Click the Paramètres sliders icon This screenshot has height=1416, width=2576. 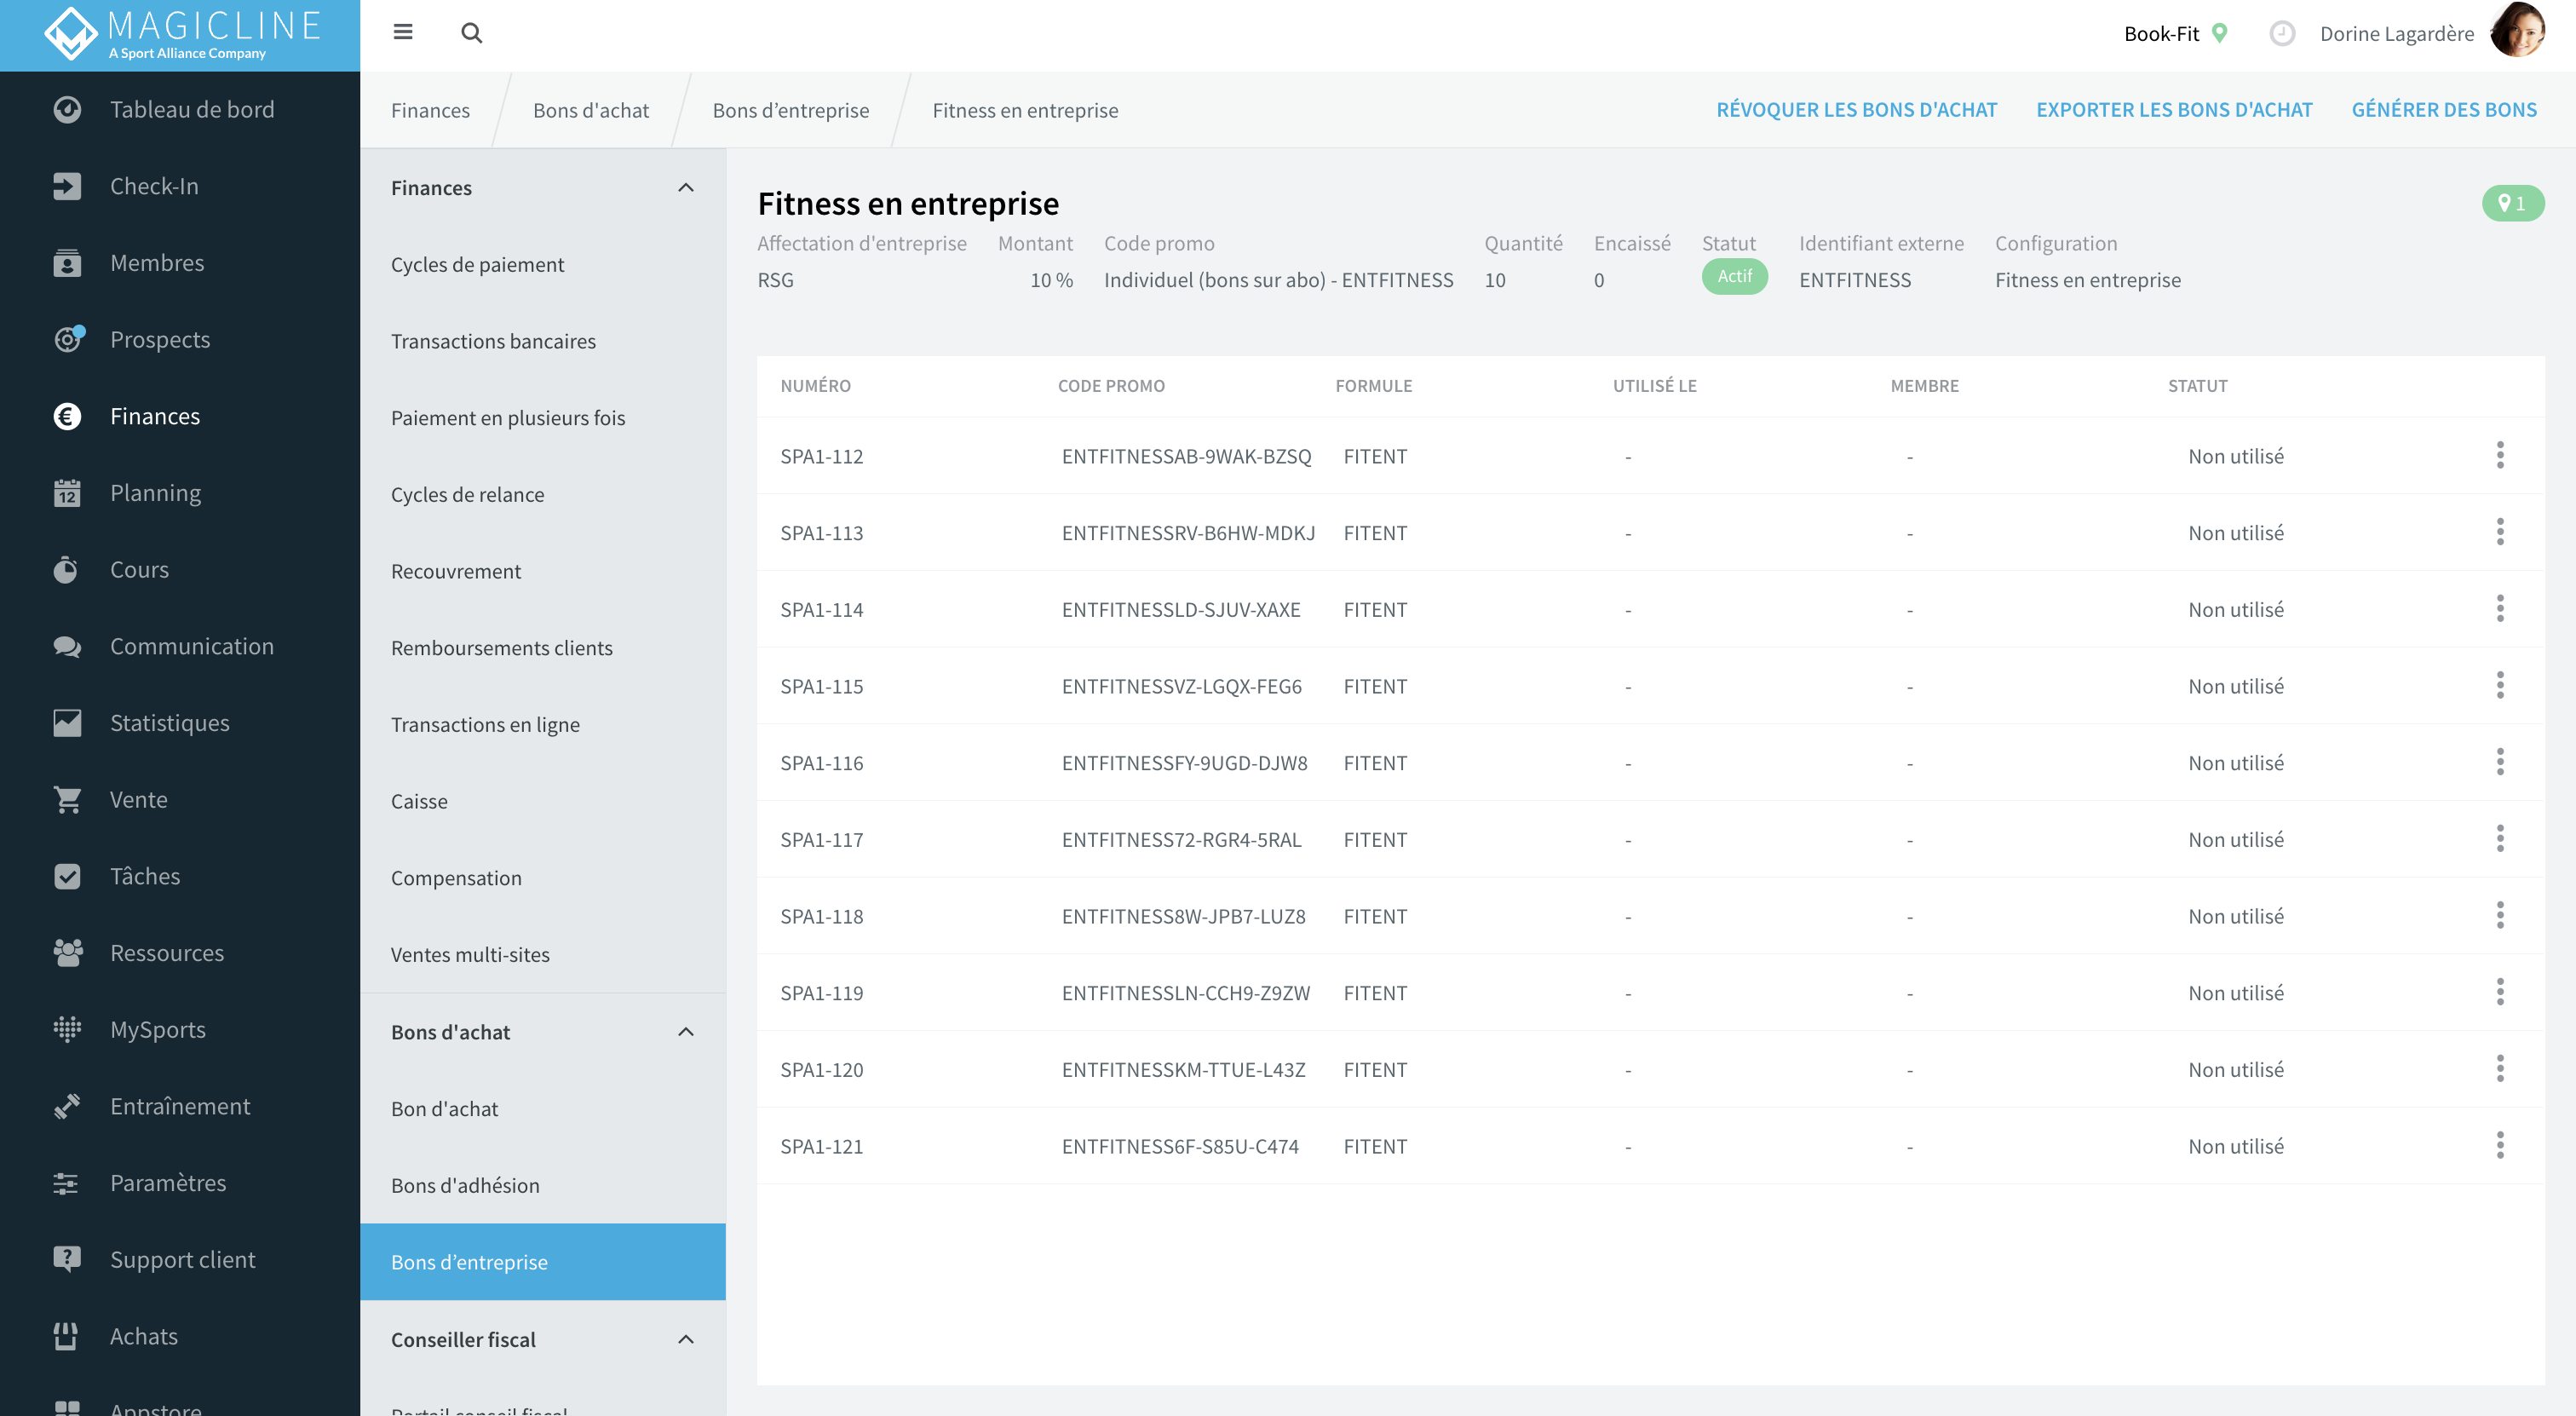67,1183
